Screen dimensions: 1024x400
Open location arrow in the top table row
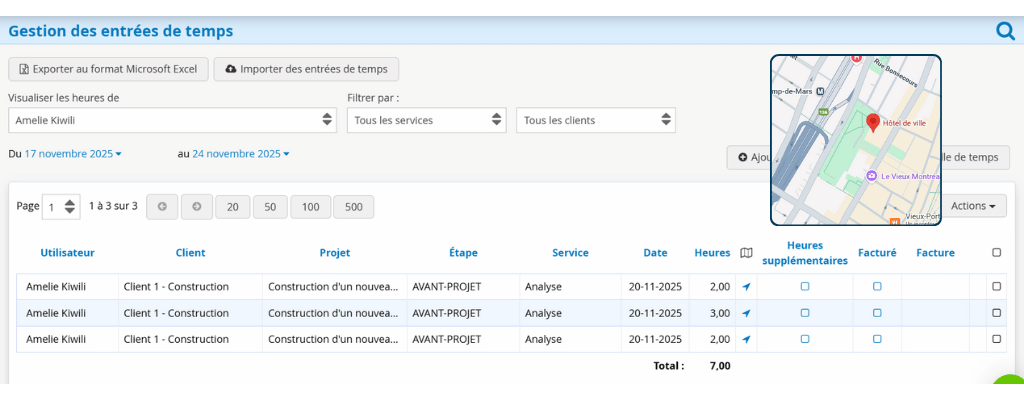point(746,286)
